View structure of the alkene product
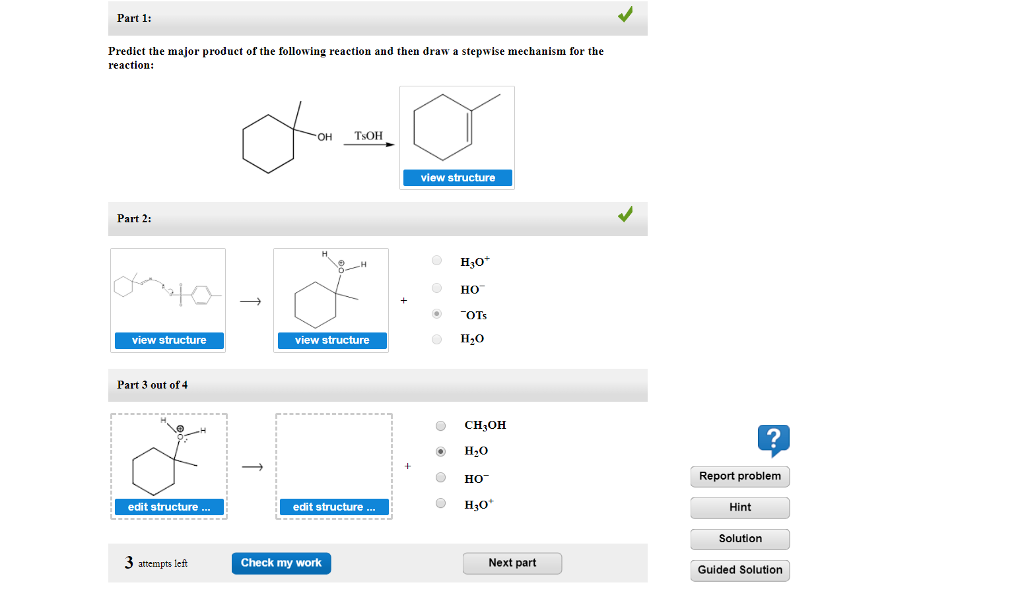Image resolution: width=1024 pixels, height=597 pixels. point(456,177)
